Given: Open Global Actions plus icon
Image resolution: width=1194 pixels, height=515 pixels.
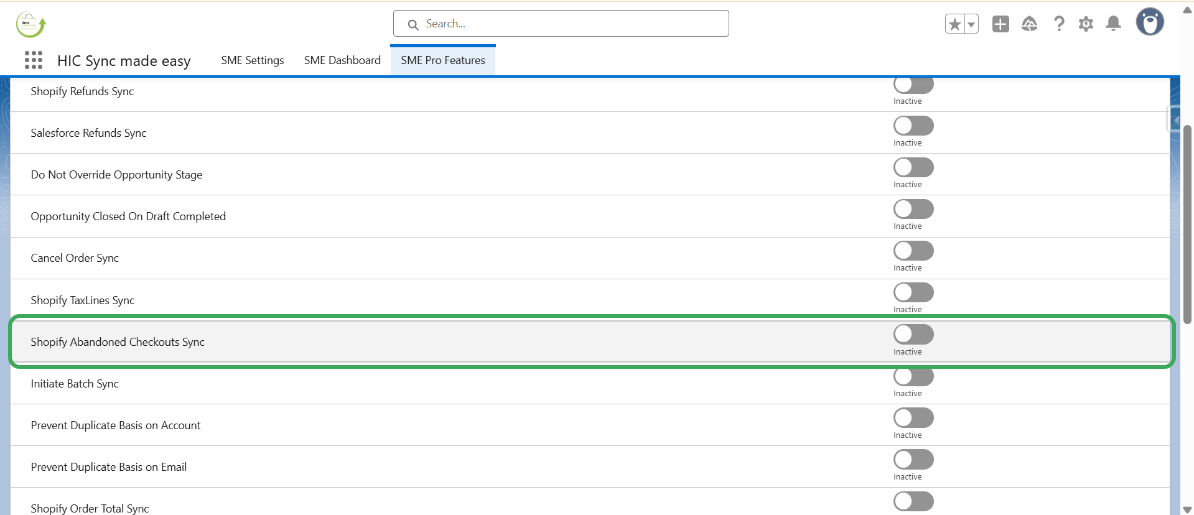Looking at the screenshot, I should pyautogui.click(x=1001, y=24).
